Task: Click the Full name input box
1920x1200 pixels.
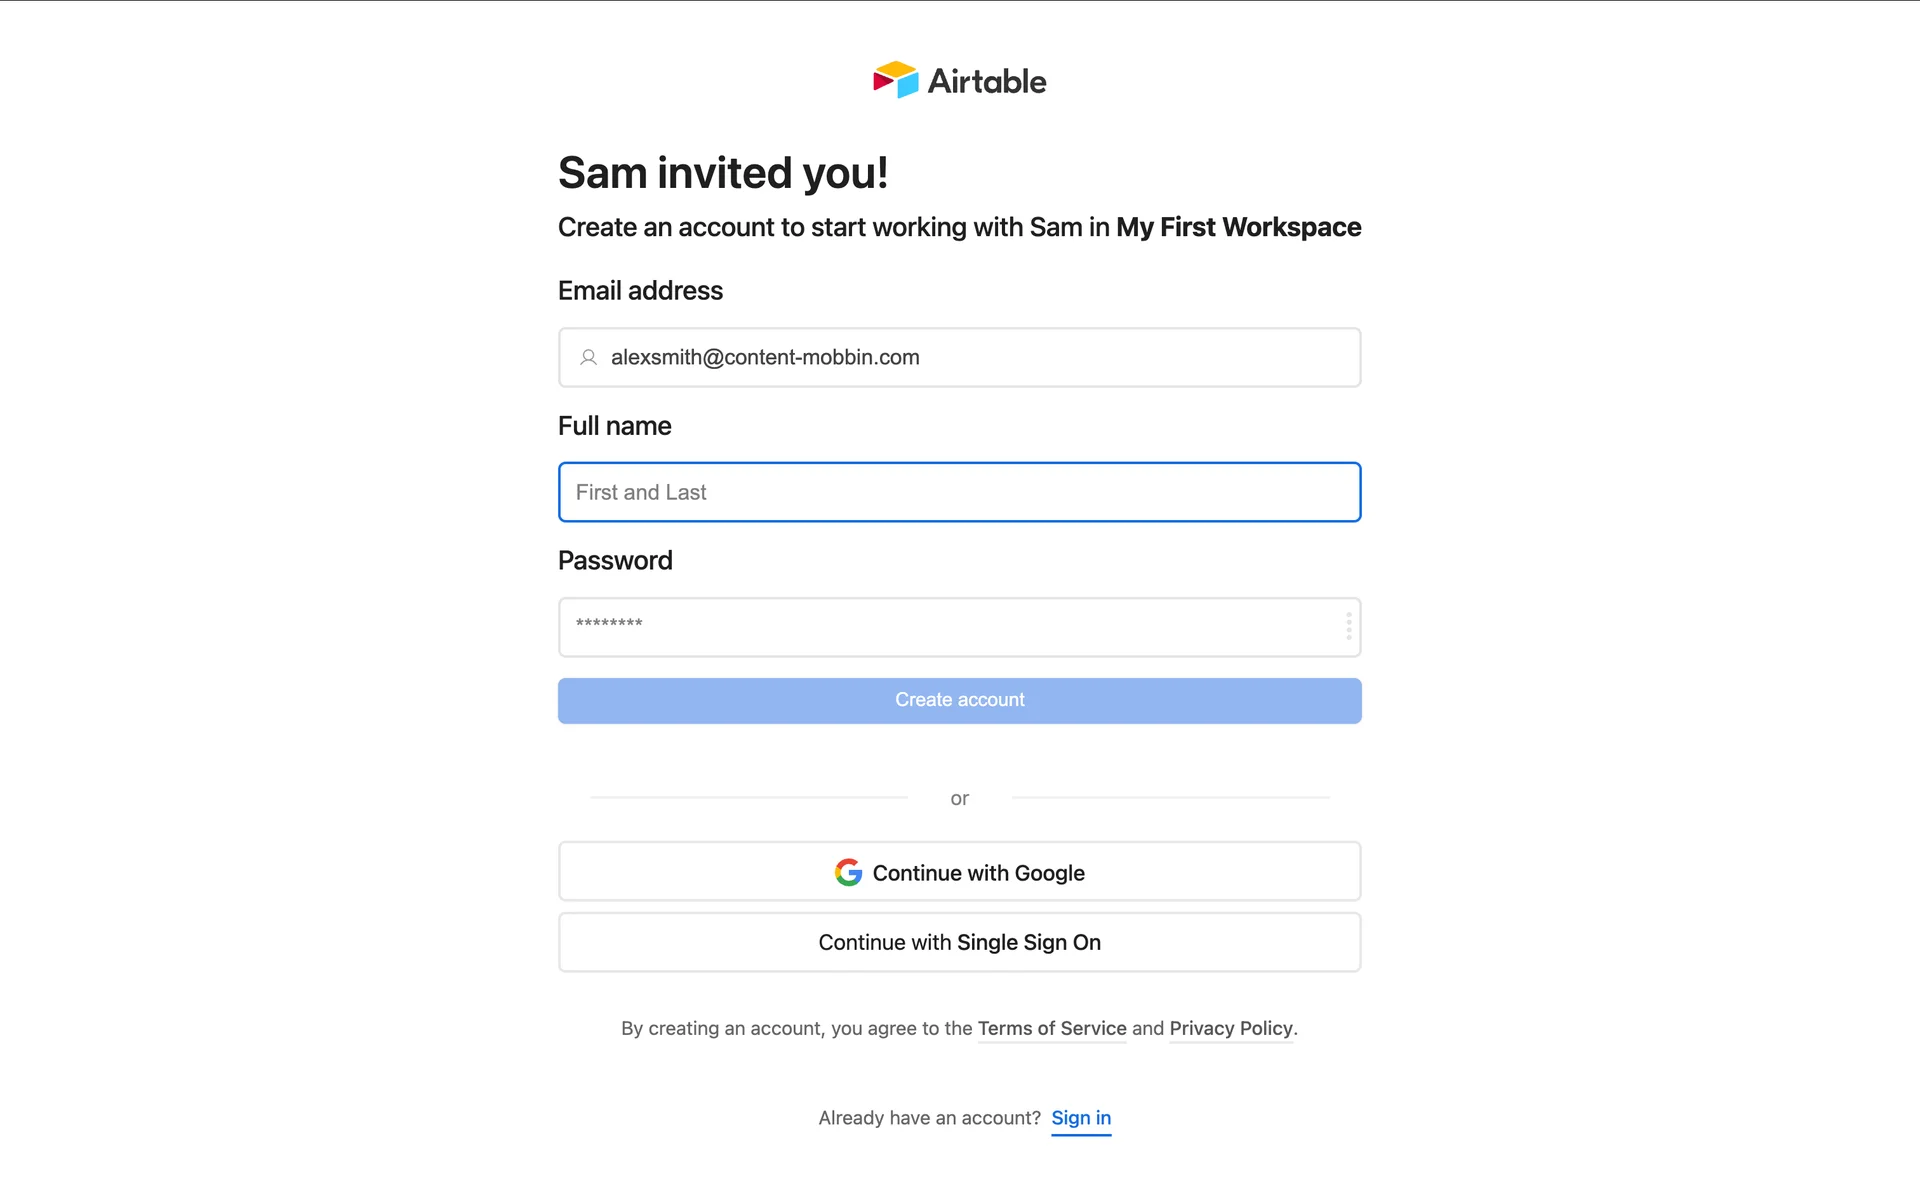Action: tap(959, 492)
